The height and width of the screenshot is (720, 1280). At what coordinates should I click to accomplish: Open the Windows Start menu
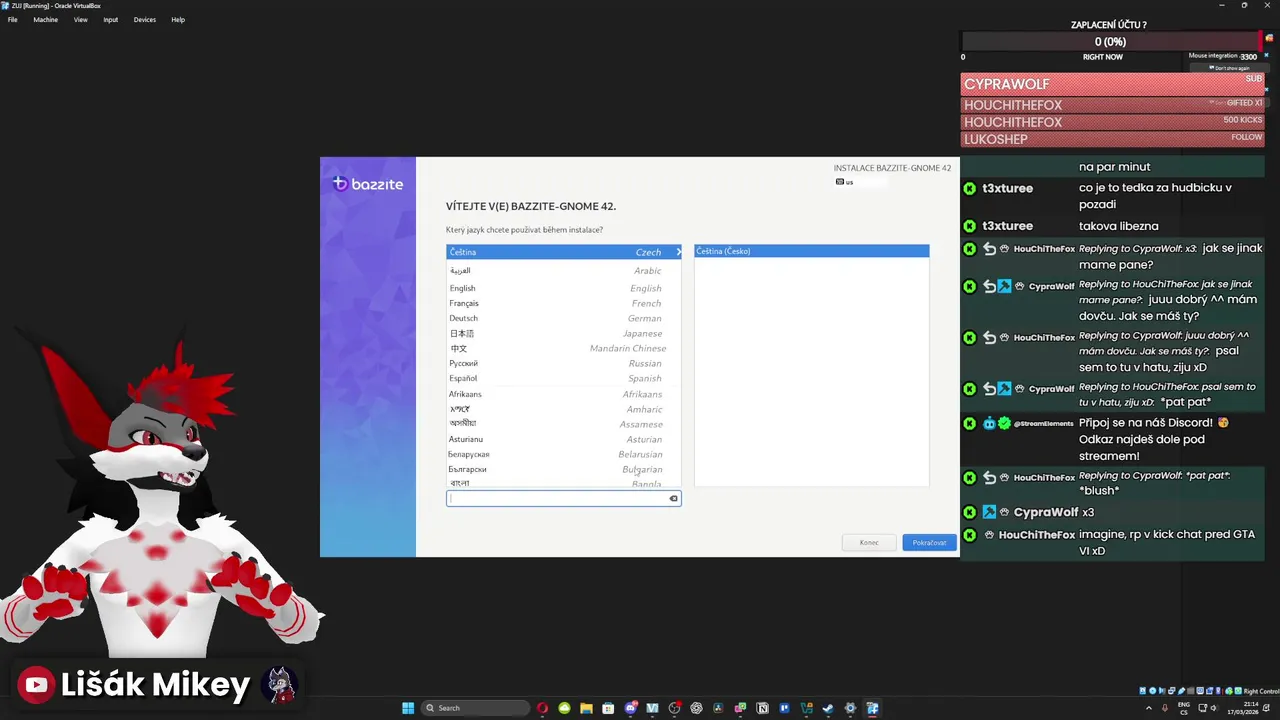[x=408, y=708]
